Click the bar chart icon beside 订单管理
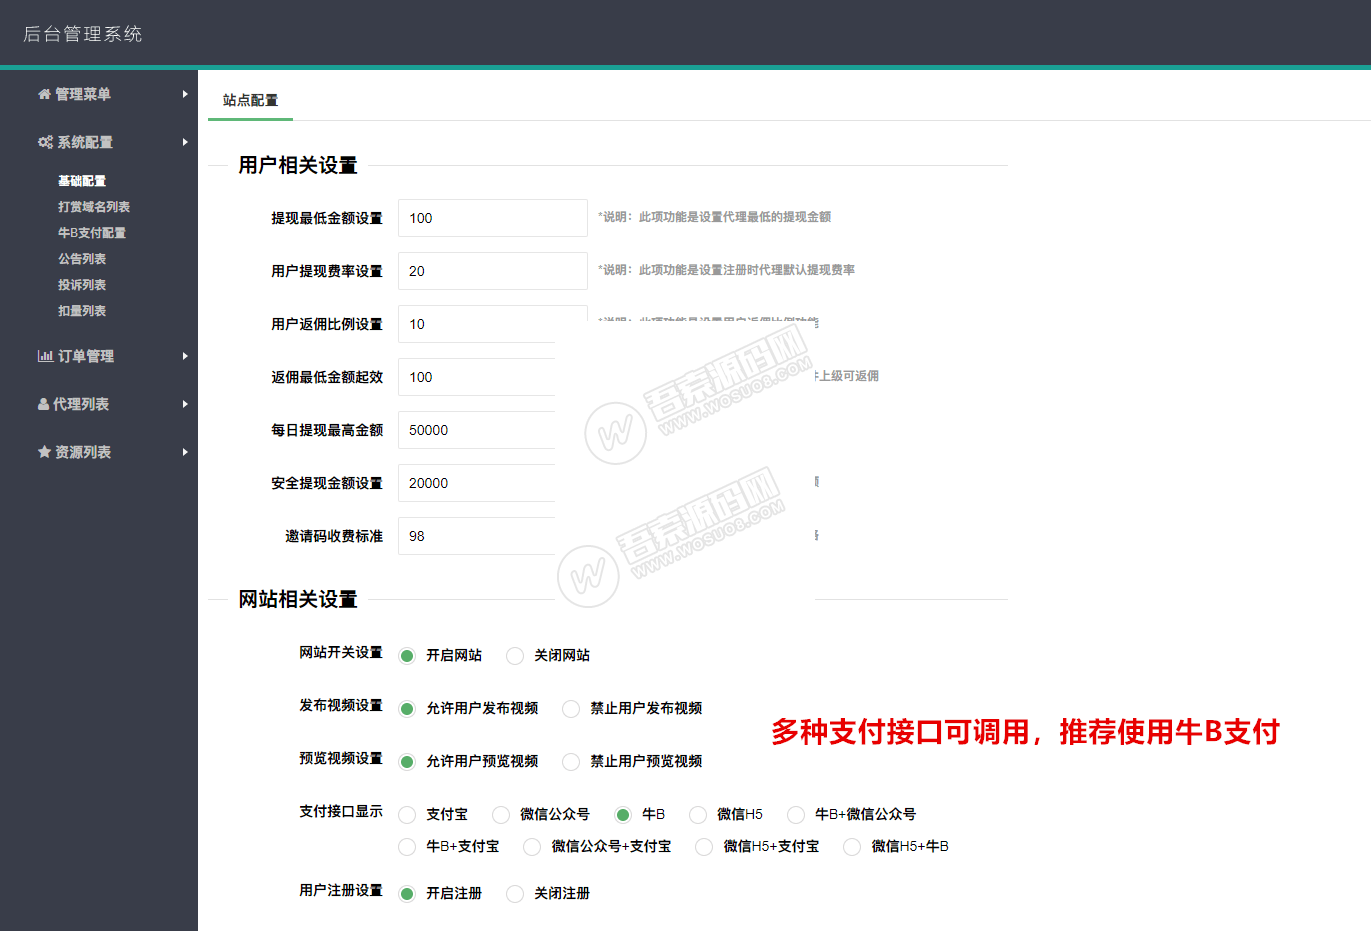Screen dimensions: 1371x931 [x=45, y=356]
